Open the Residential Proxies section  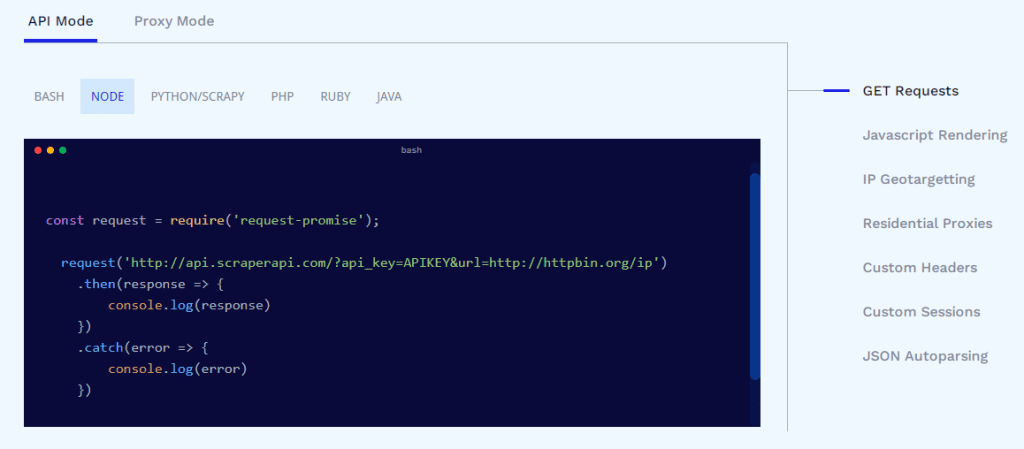pos(927,224)
